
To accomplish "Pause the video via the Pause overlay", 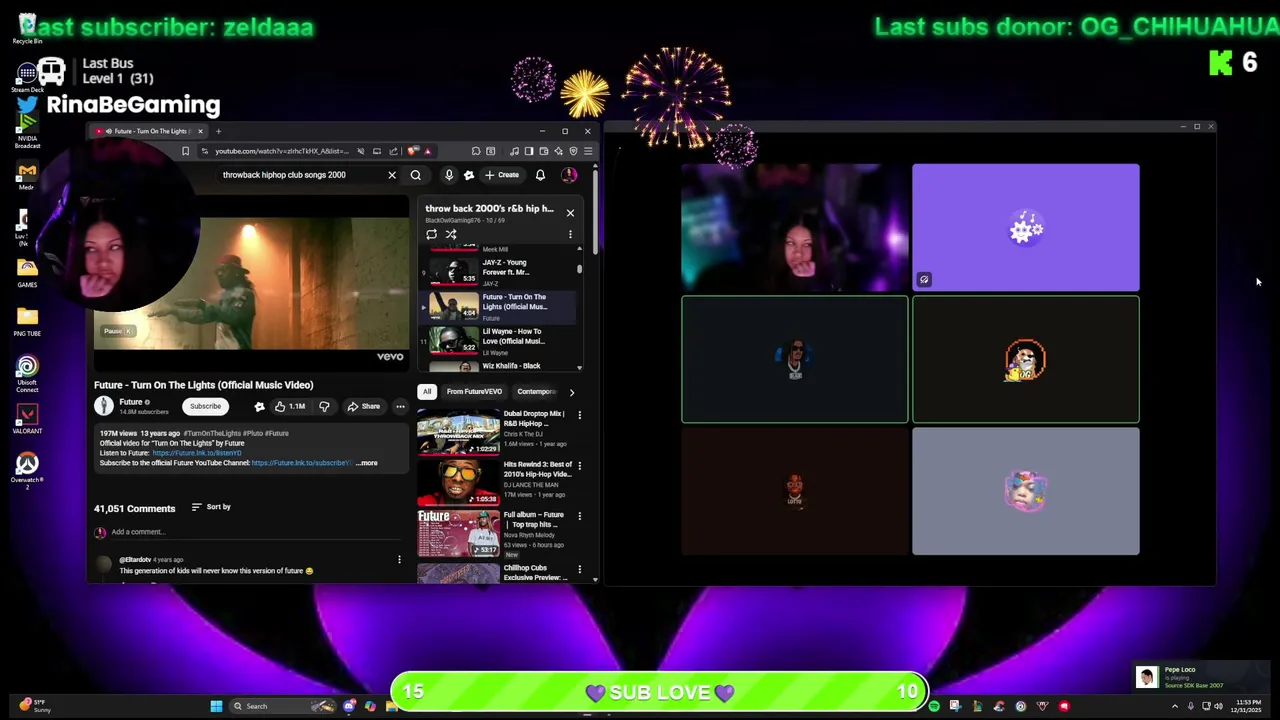I will click(116, 331).
